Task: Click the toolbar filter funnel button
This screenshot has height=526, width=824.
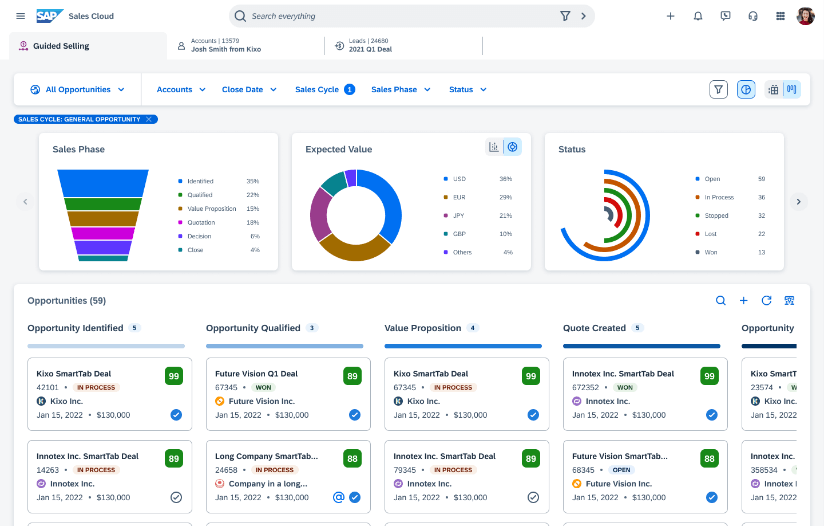Action: (x=718, y=89)
